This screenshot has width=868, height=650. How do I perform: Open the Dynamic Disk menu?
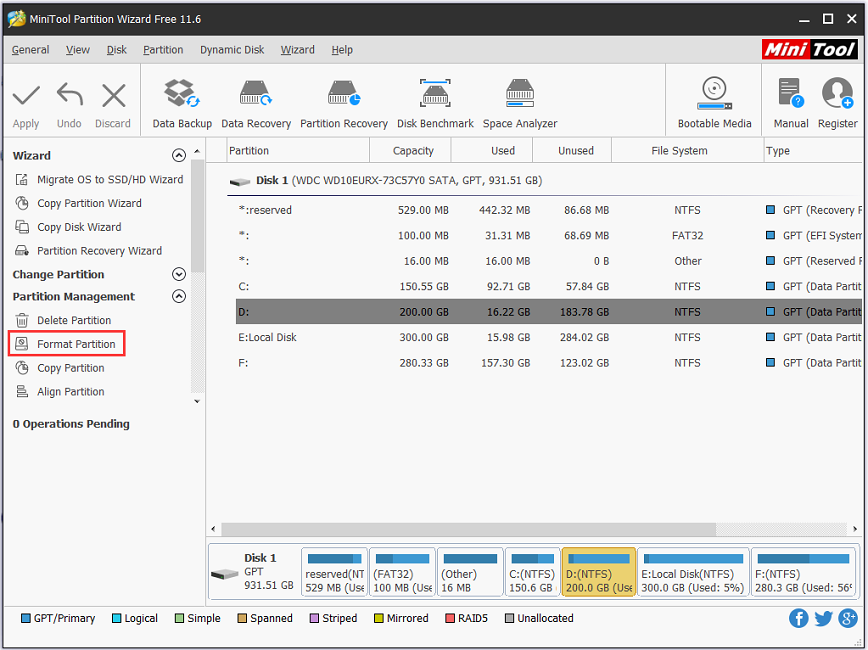click(232, 50)
